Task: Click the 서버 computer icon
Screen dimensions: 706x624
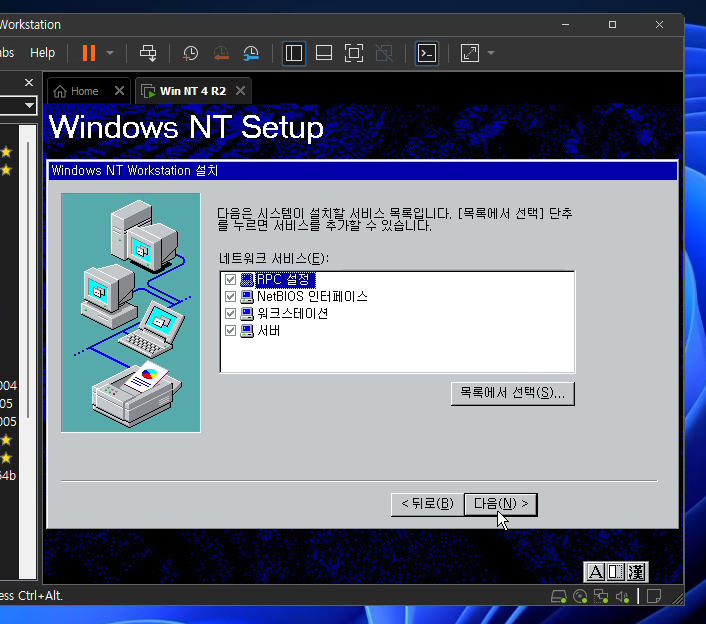Action: click(x=247, y=331)
